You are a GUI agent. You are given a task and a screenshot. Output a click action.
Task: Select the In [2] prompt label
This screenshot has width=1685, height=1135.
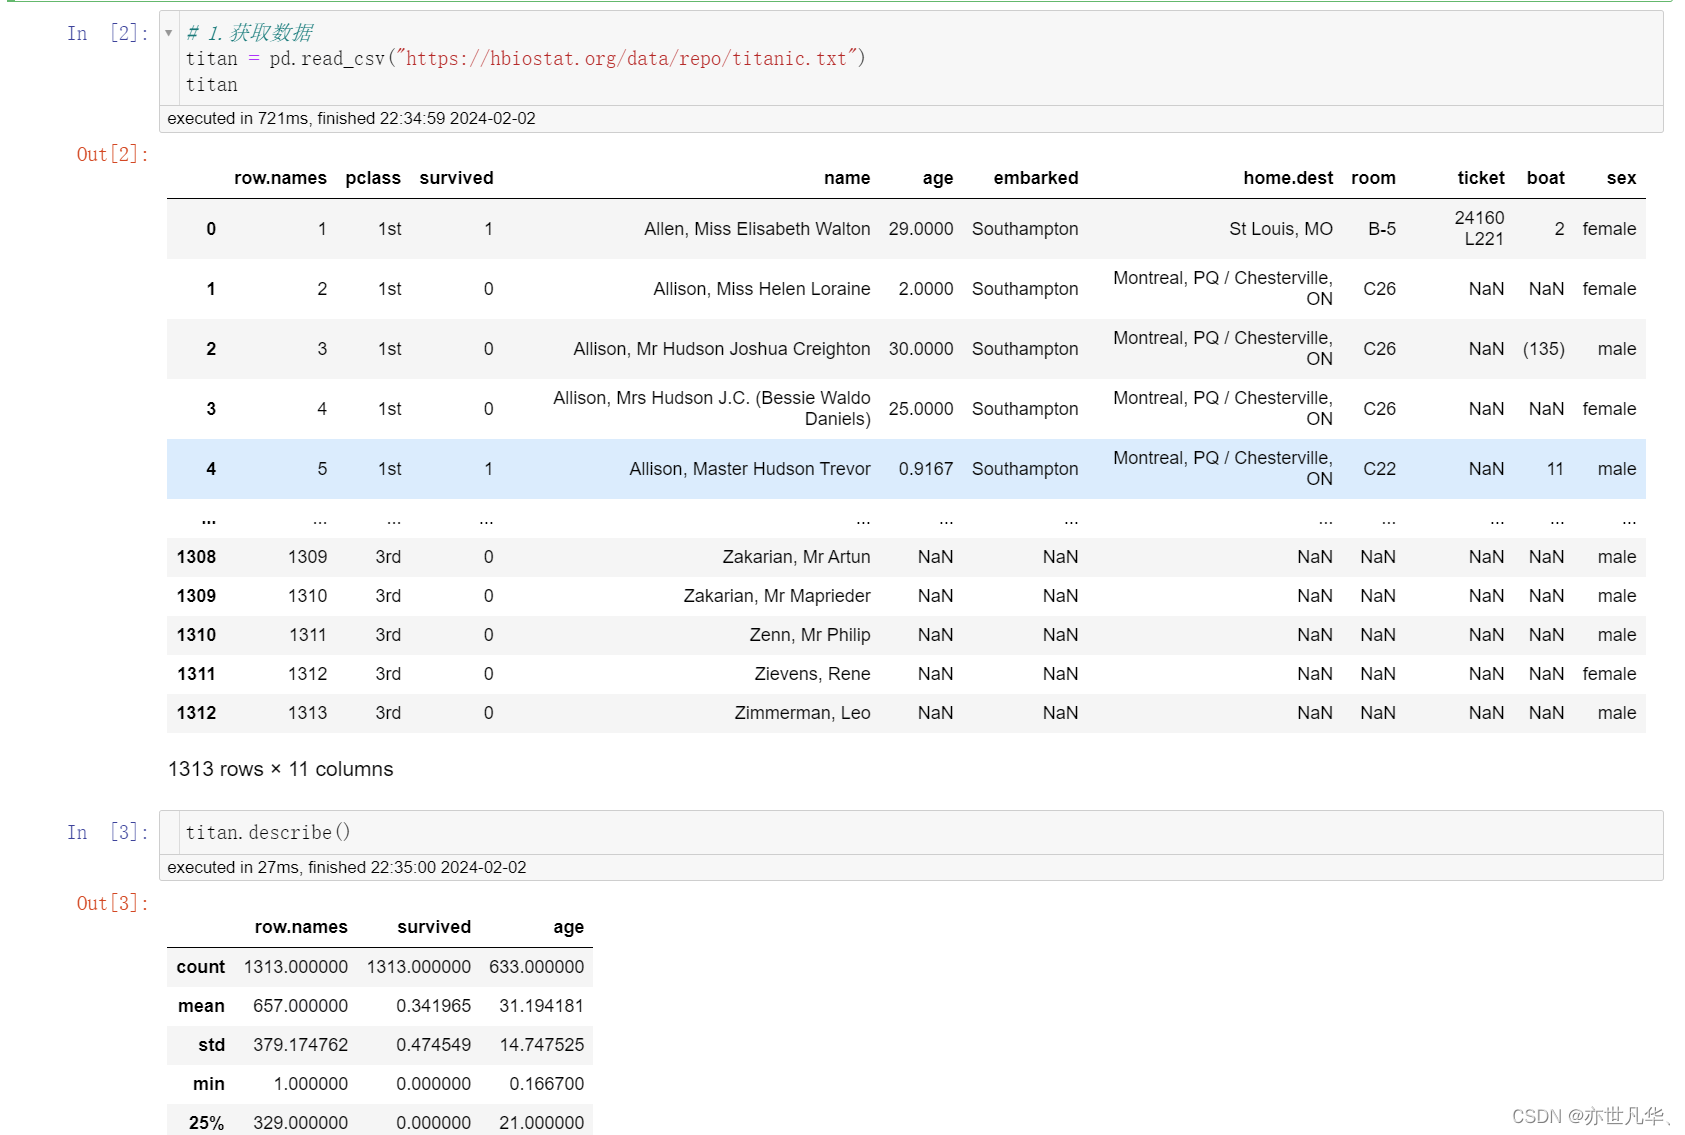(x=107, y=33)
